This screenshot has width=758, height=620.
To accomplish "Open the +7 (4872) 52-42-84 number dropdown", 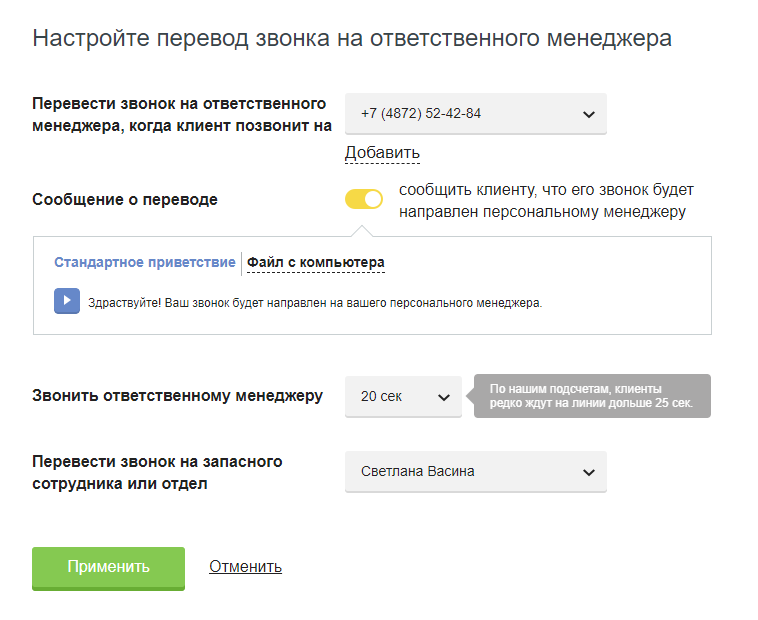I will coord(460,114).
